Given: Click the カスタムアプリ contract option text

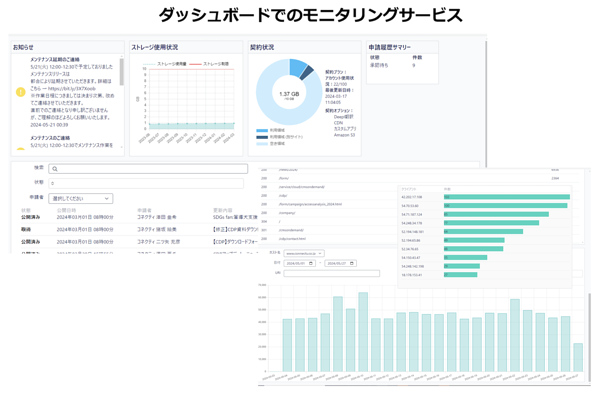Looking at the screenshot, I should pos(345,129).
